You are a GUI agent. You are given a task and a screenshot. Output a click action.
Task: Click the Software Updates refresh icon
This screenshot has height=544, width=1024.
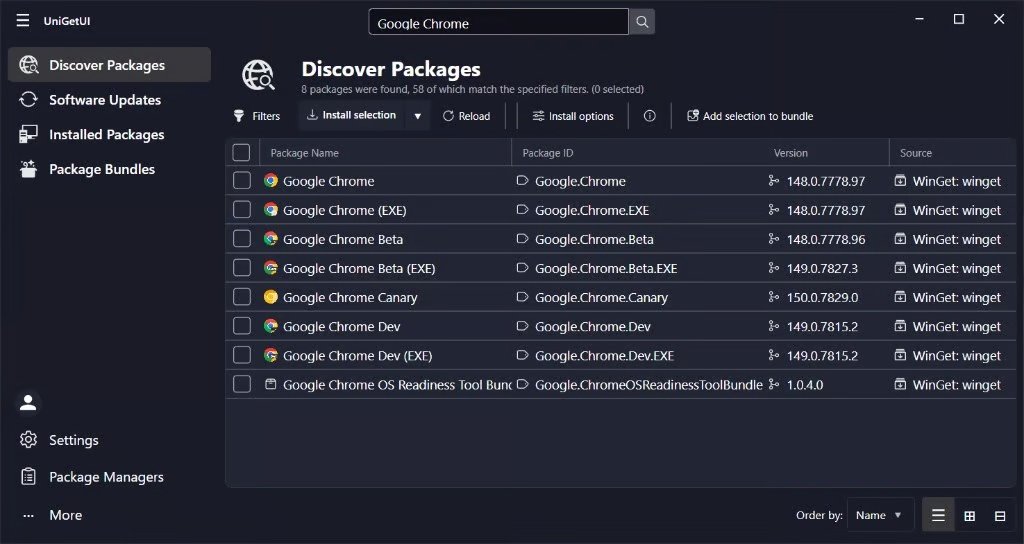click(x=28, y=99)
